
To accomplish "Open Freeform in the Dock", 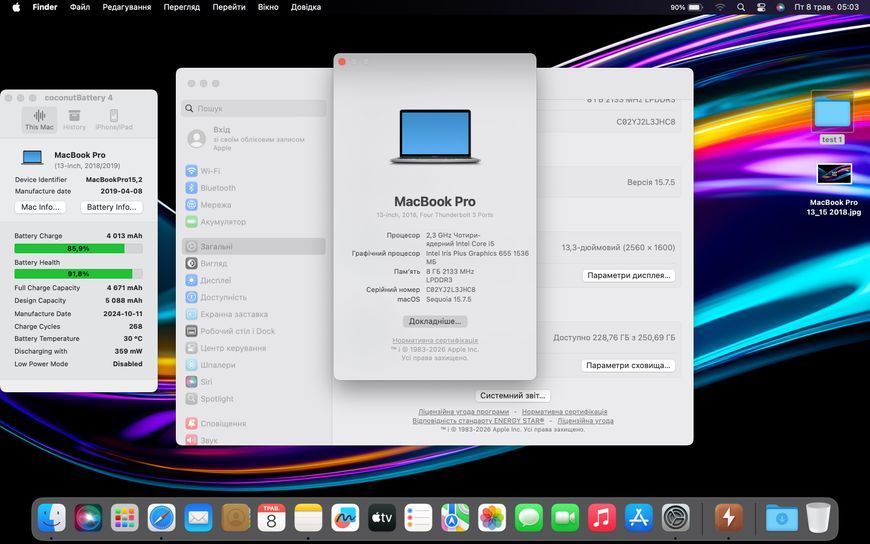I will tap(345, 518).
